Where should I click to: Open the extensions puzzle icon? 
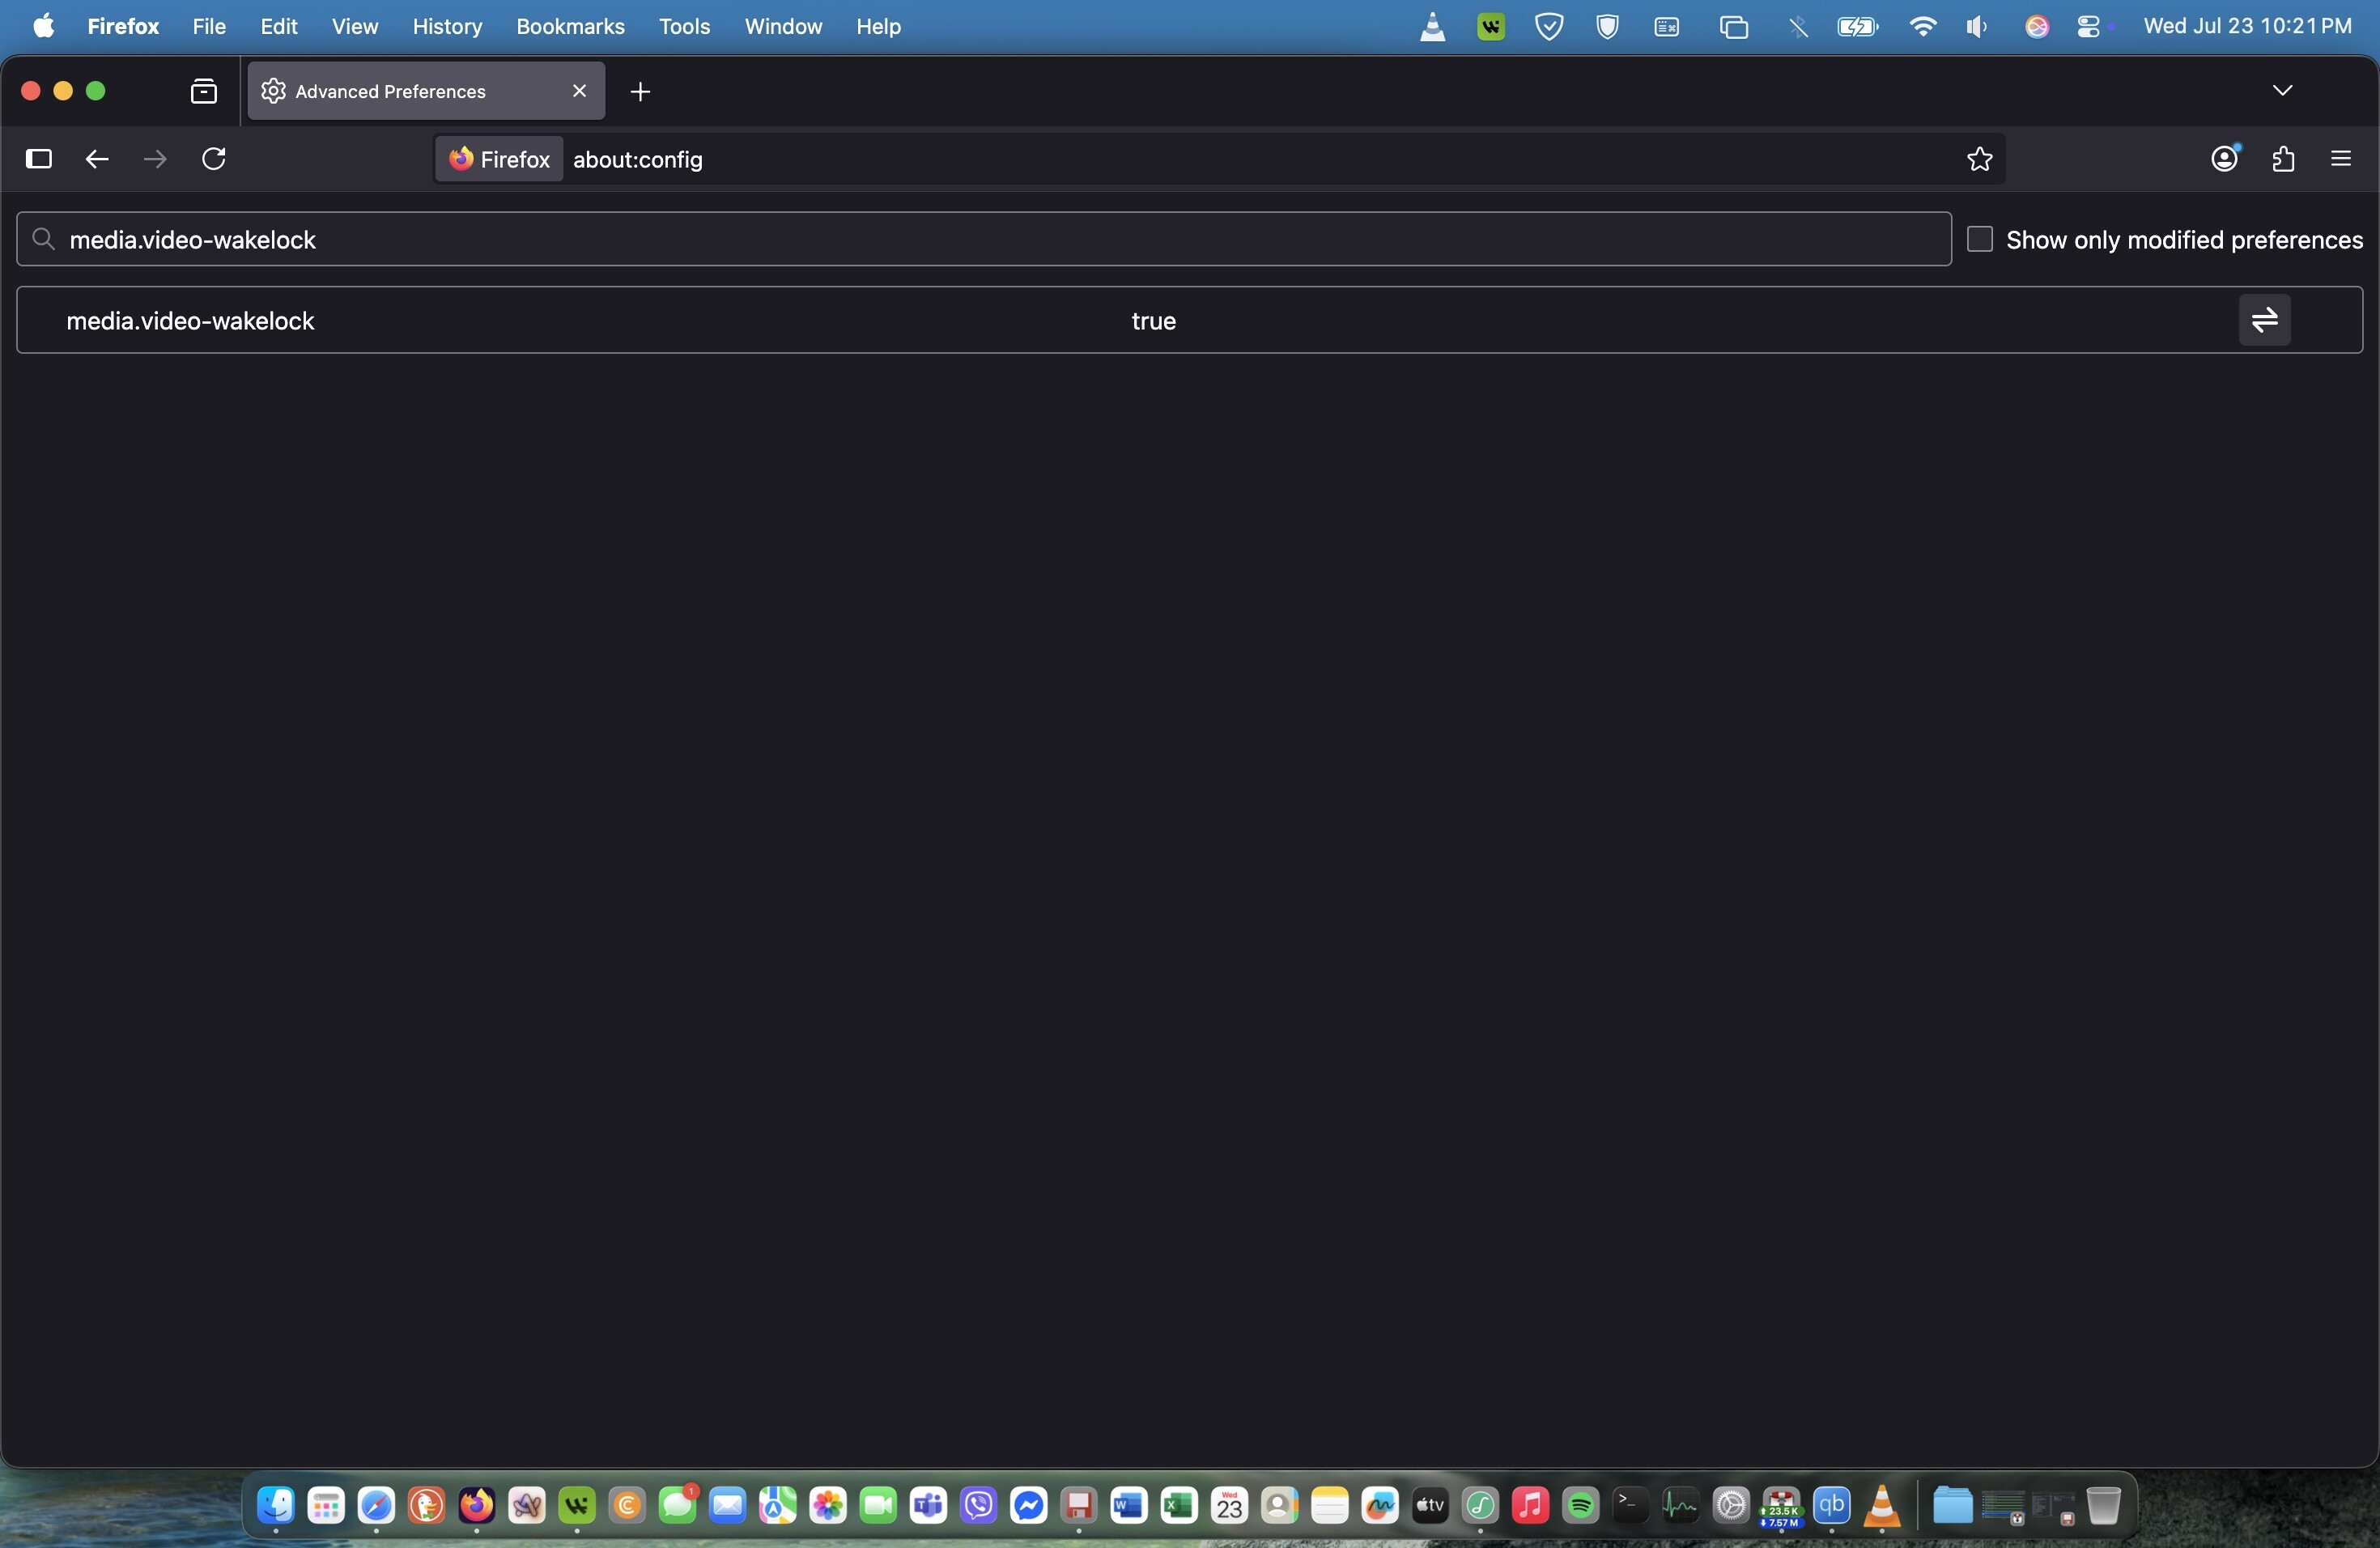click(x=2283, y=159)
